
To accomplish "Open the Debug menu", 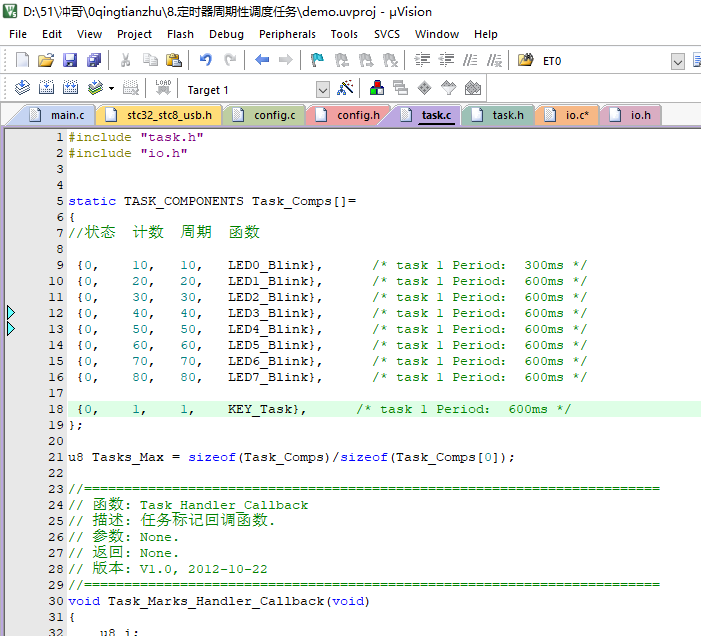I will click(226, 34).
